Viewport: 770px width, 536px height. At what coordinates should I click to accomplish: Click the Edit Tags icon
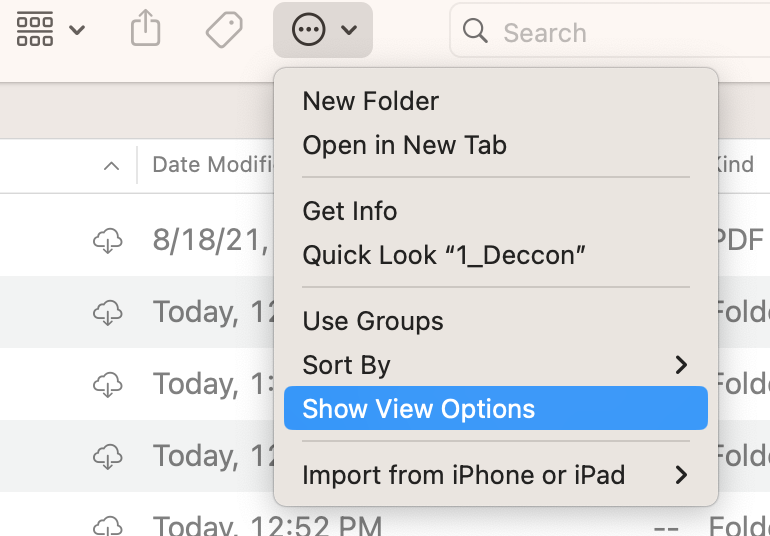(x=224, y=30)
